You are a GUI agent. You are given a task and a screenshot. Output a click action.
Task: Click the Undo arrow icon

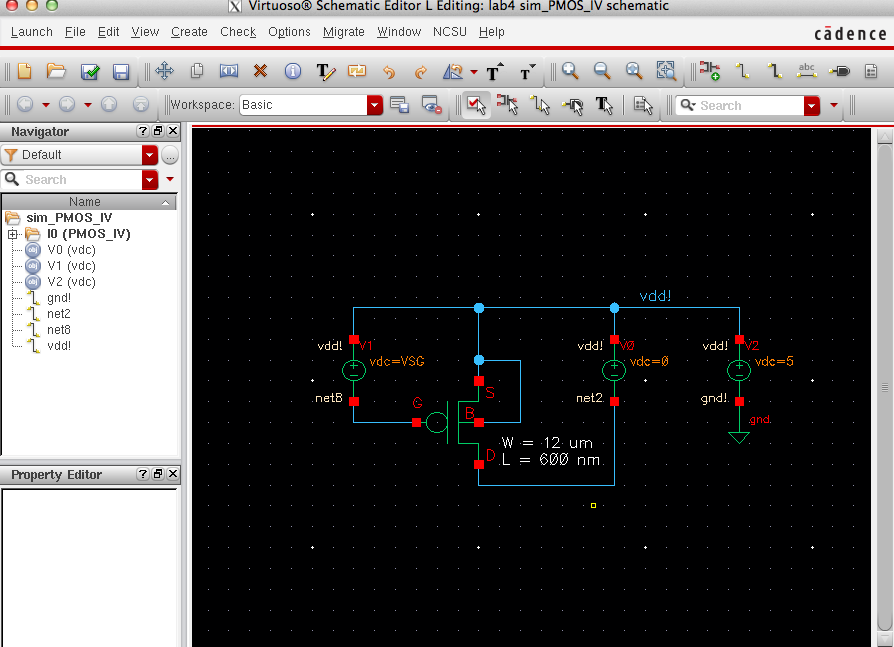point(389,72)
